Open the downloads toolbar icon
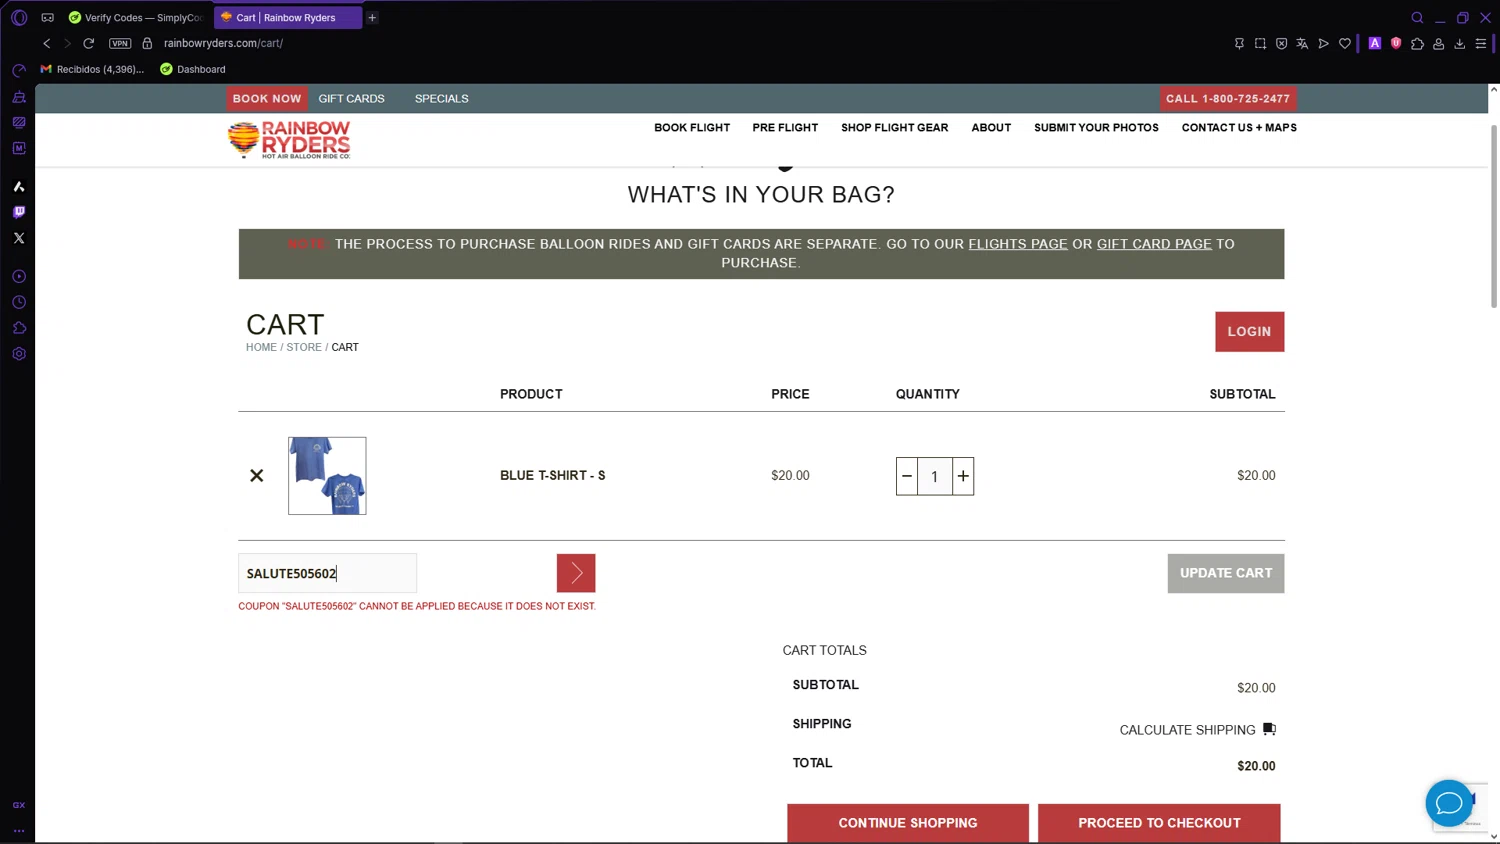The height and width of the screenshot is (844, 1500). 1460,44
